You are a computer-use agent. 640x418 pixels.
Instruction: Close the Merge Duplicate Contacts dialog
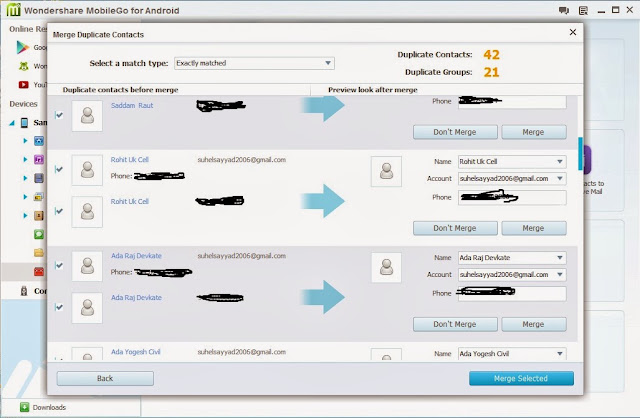click(x=573, y=32)
